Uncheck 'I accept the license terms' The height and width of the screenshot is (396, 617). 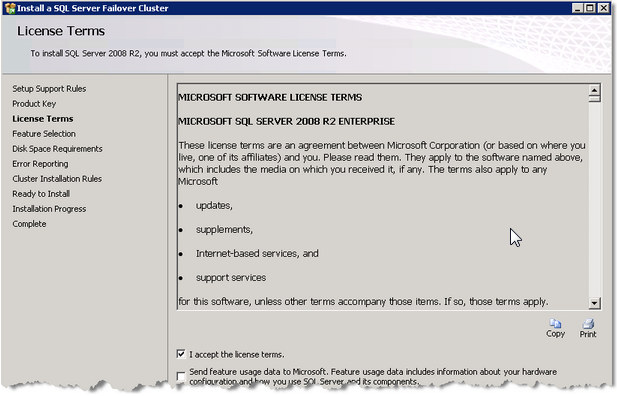[181, 354]
